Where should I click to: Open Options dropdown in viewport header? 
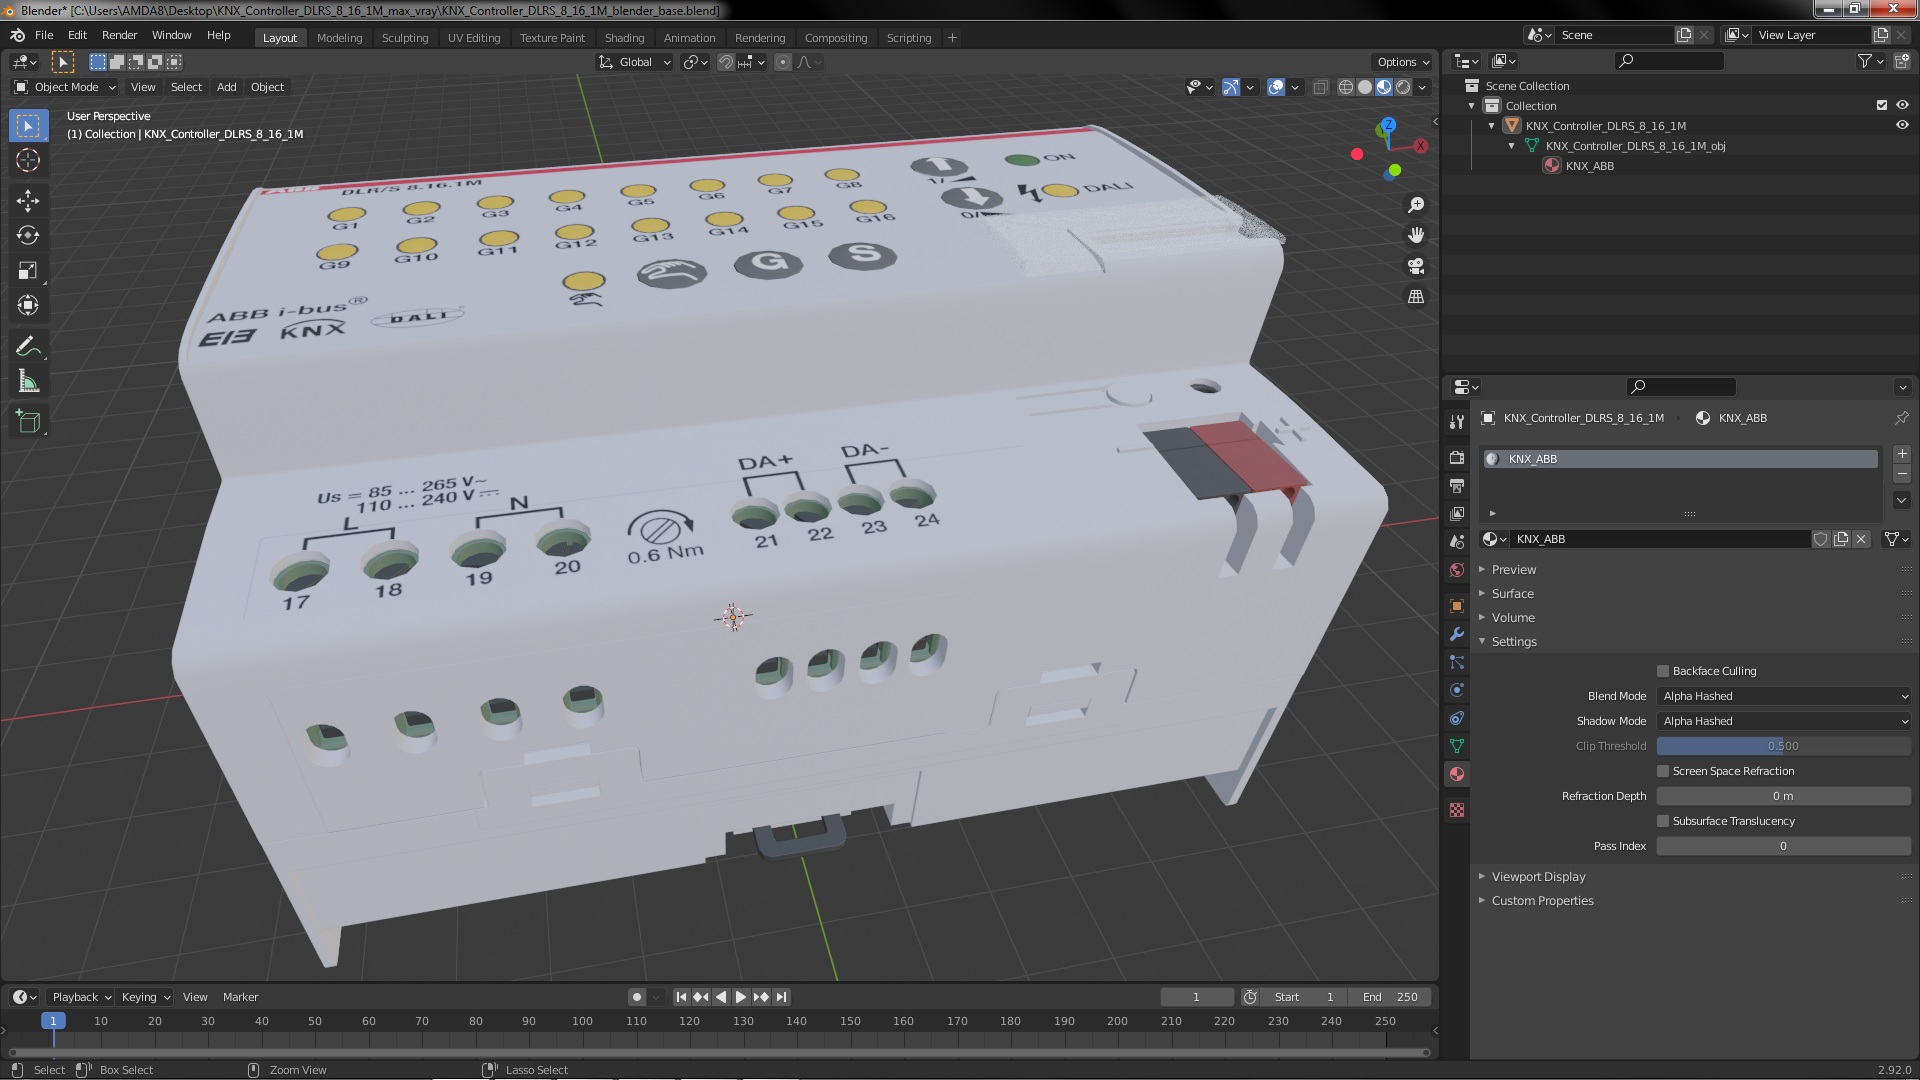coord(1402,62)
